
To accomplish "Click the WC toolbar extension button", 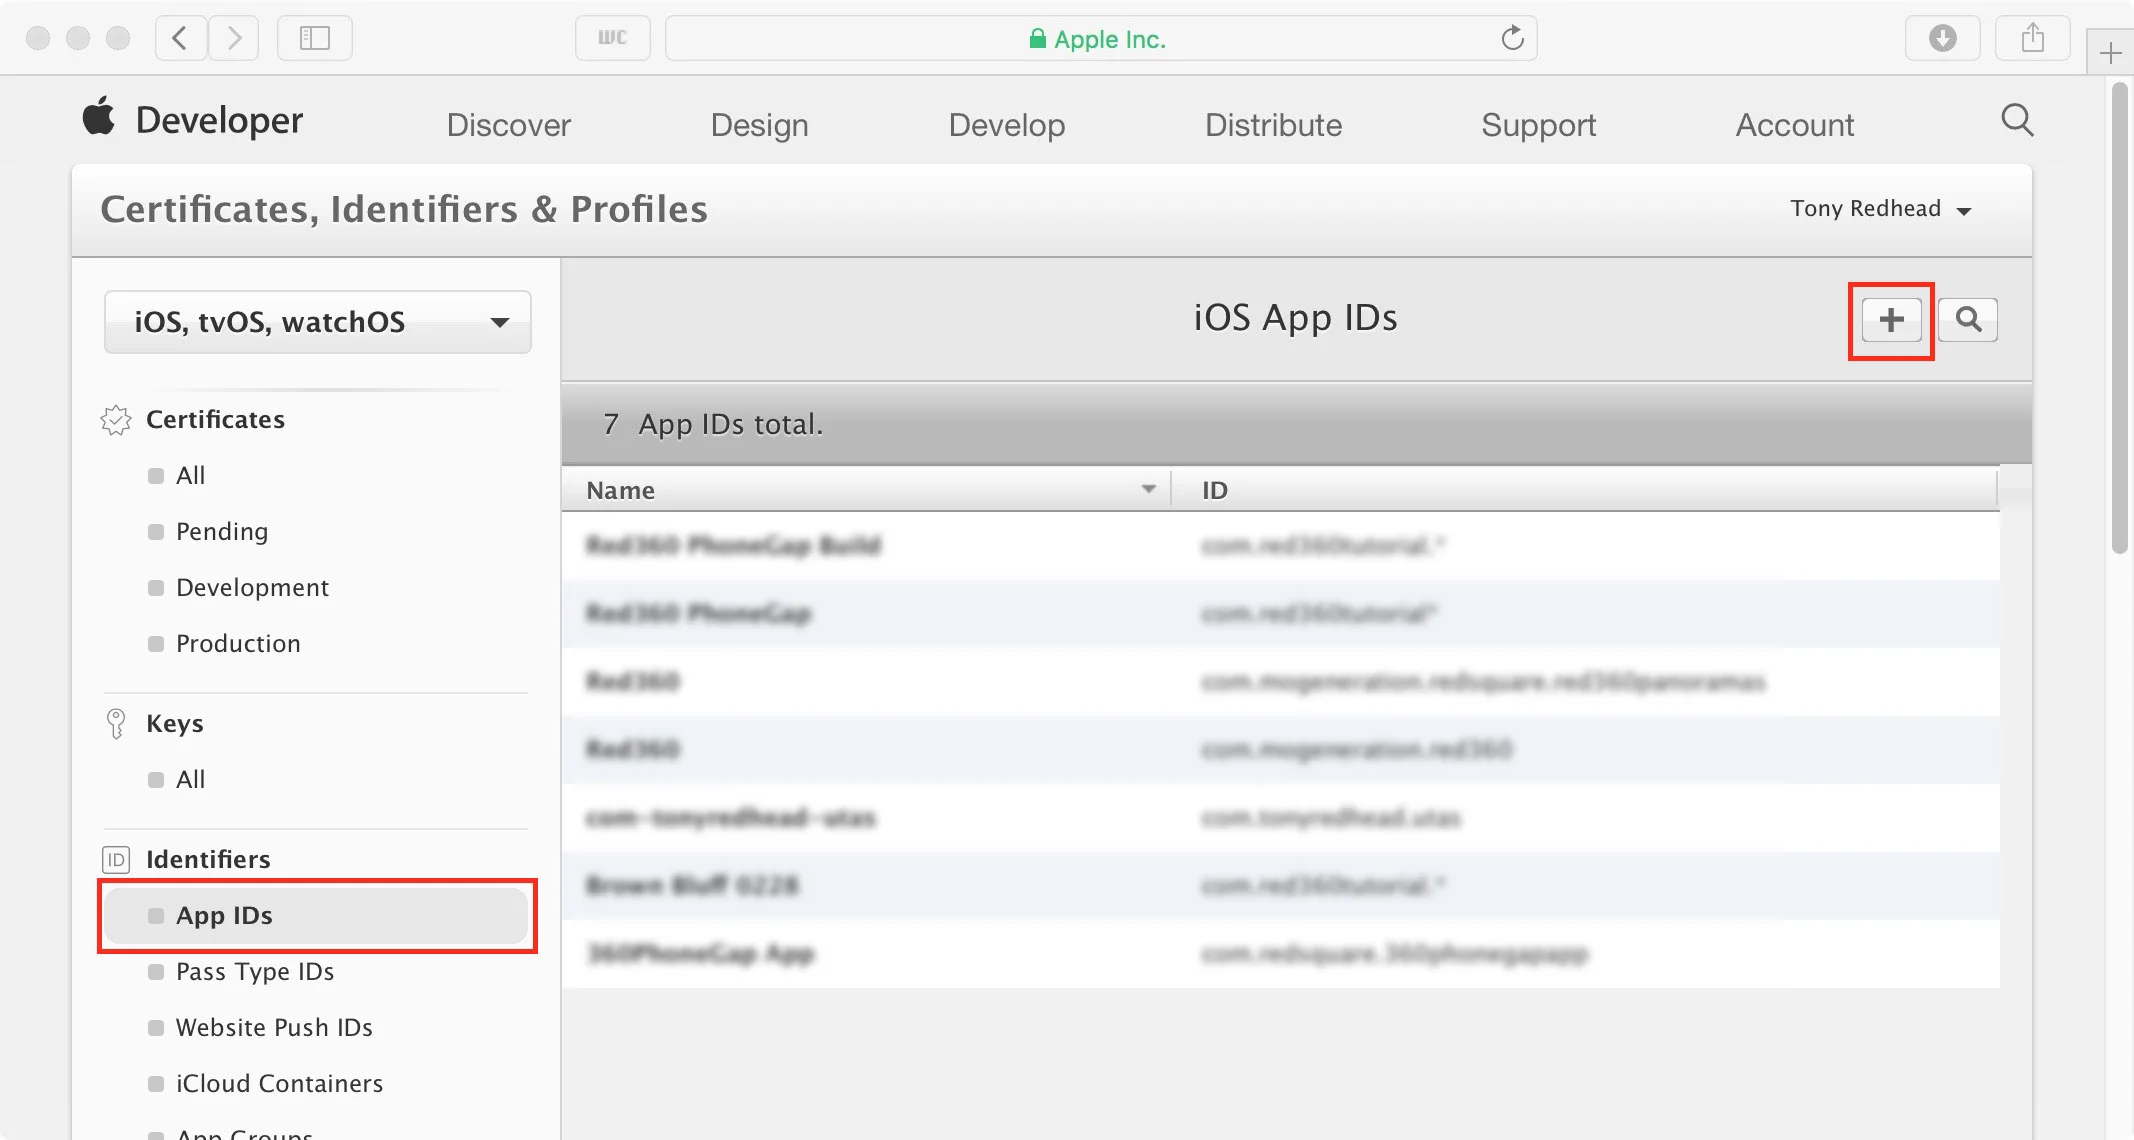I will 612,38.
